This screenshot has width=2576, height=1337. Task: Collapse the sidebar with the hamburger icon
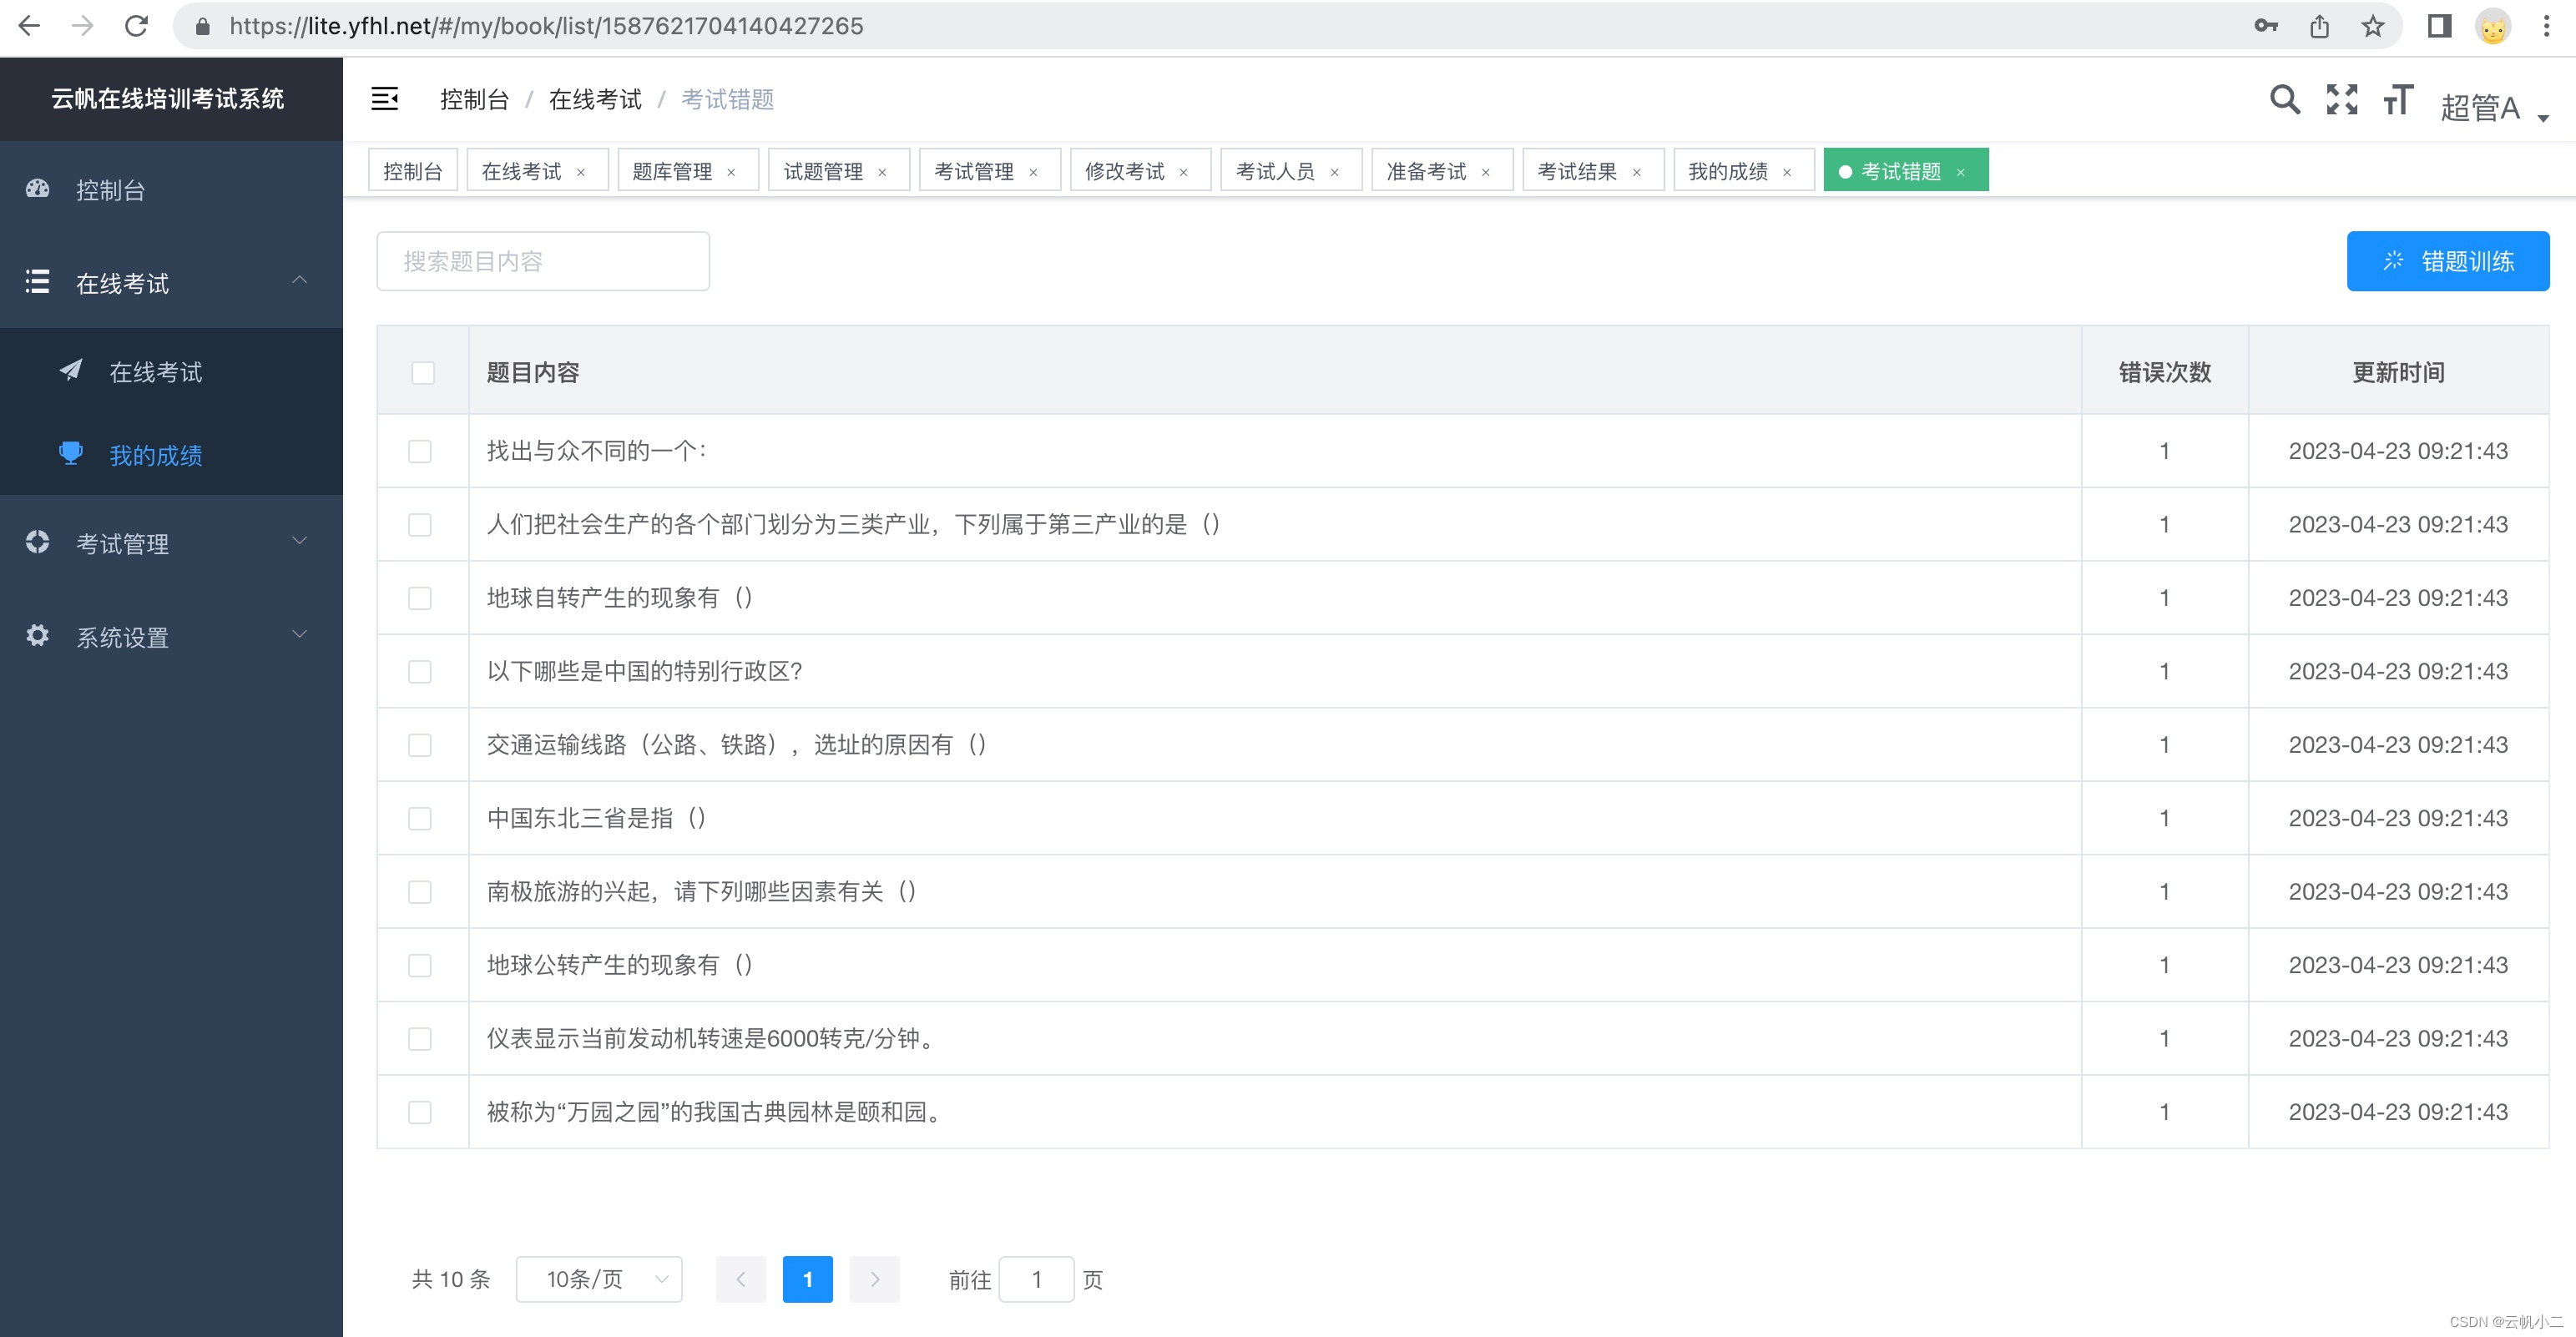[x=384, y=99]
